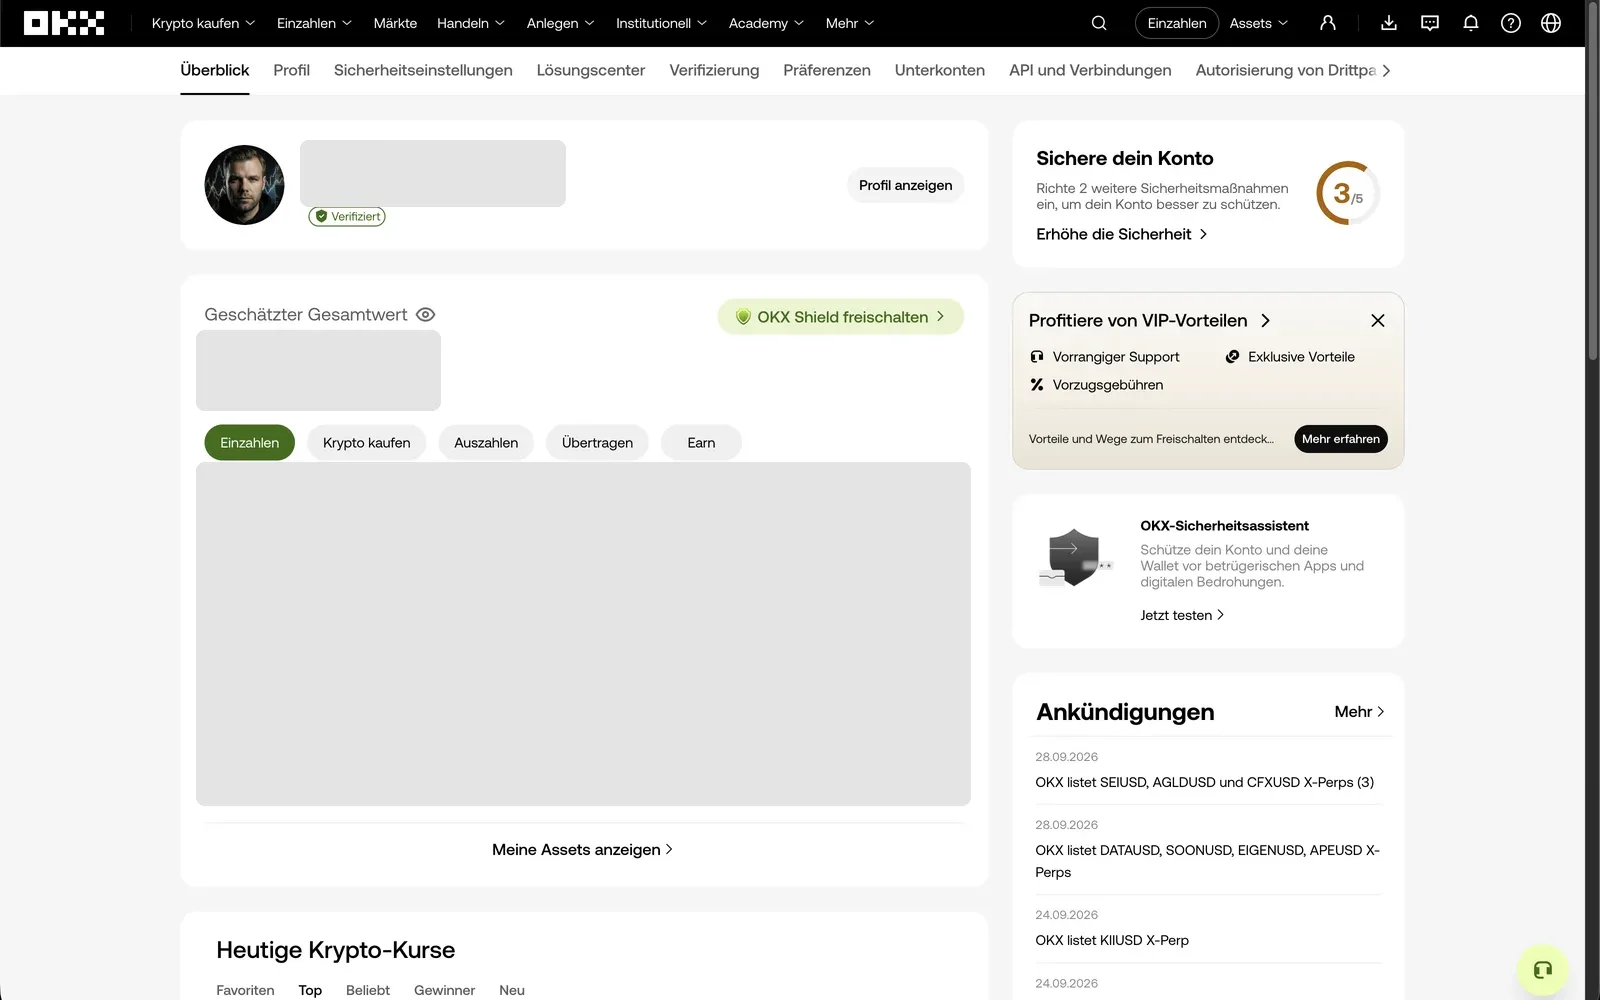Click the Profil anzeigen button
The image size is (1600, 1000).
pyautogui.click(x=905, y=185)
